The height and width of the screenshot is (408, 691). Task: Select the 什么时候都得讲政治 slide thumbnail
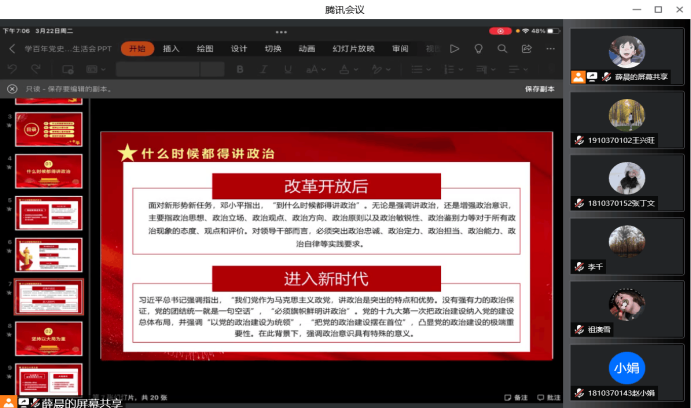[x=48, y=171]
